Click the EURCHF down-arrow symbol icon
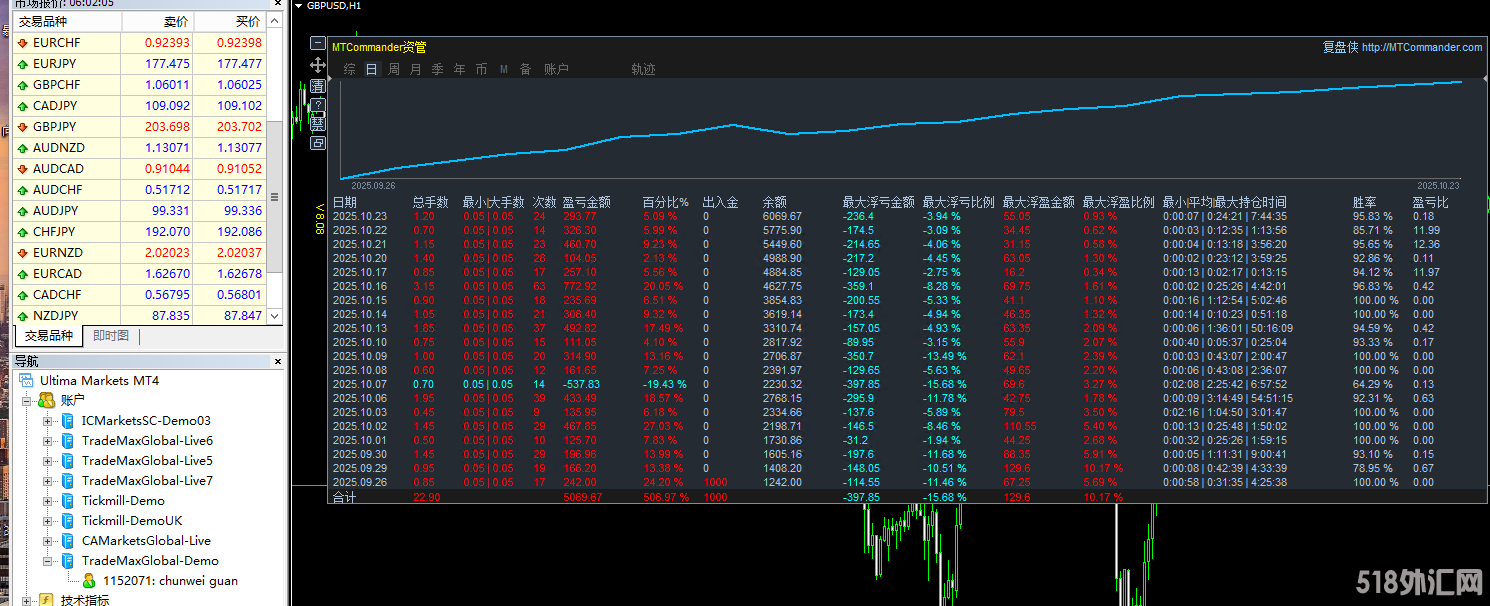Screen dimensions: 1490x606 point(22,43)
